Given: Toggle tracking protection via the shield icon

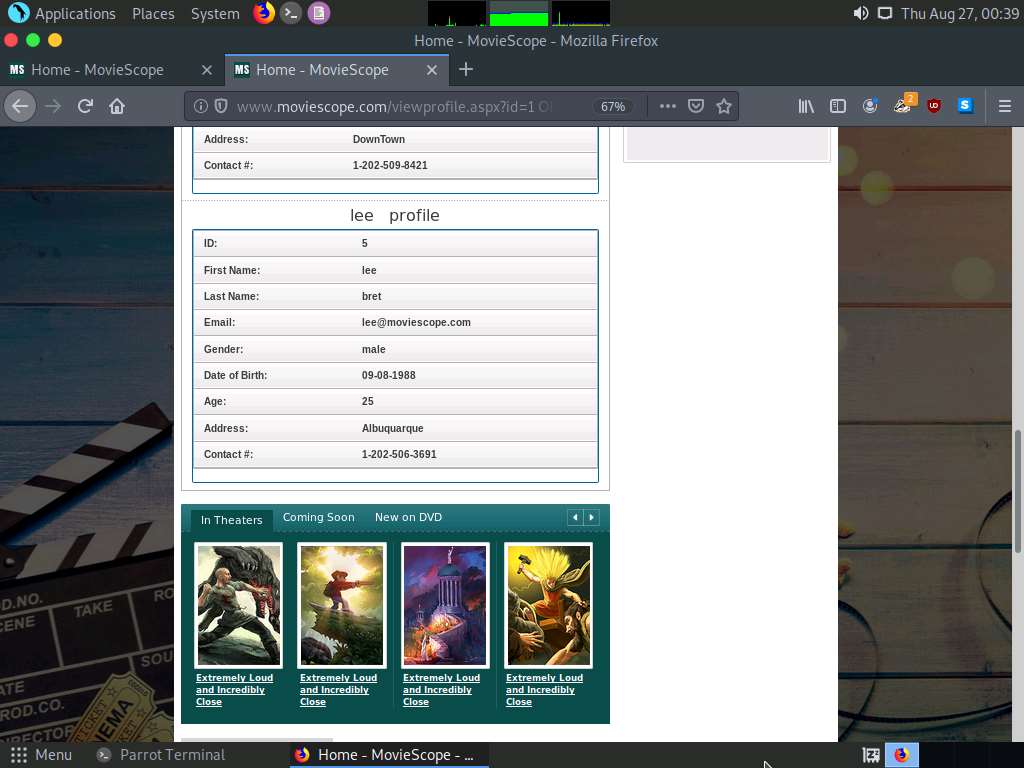Looking at the screenshot, I should click(x=220, y=106).
